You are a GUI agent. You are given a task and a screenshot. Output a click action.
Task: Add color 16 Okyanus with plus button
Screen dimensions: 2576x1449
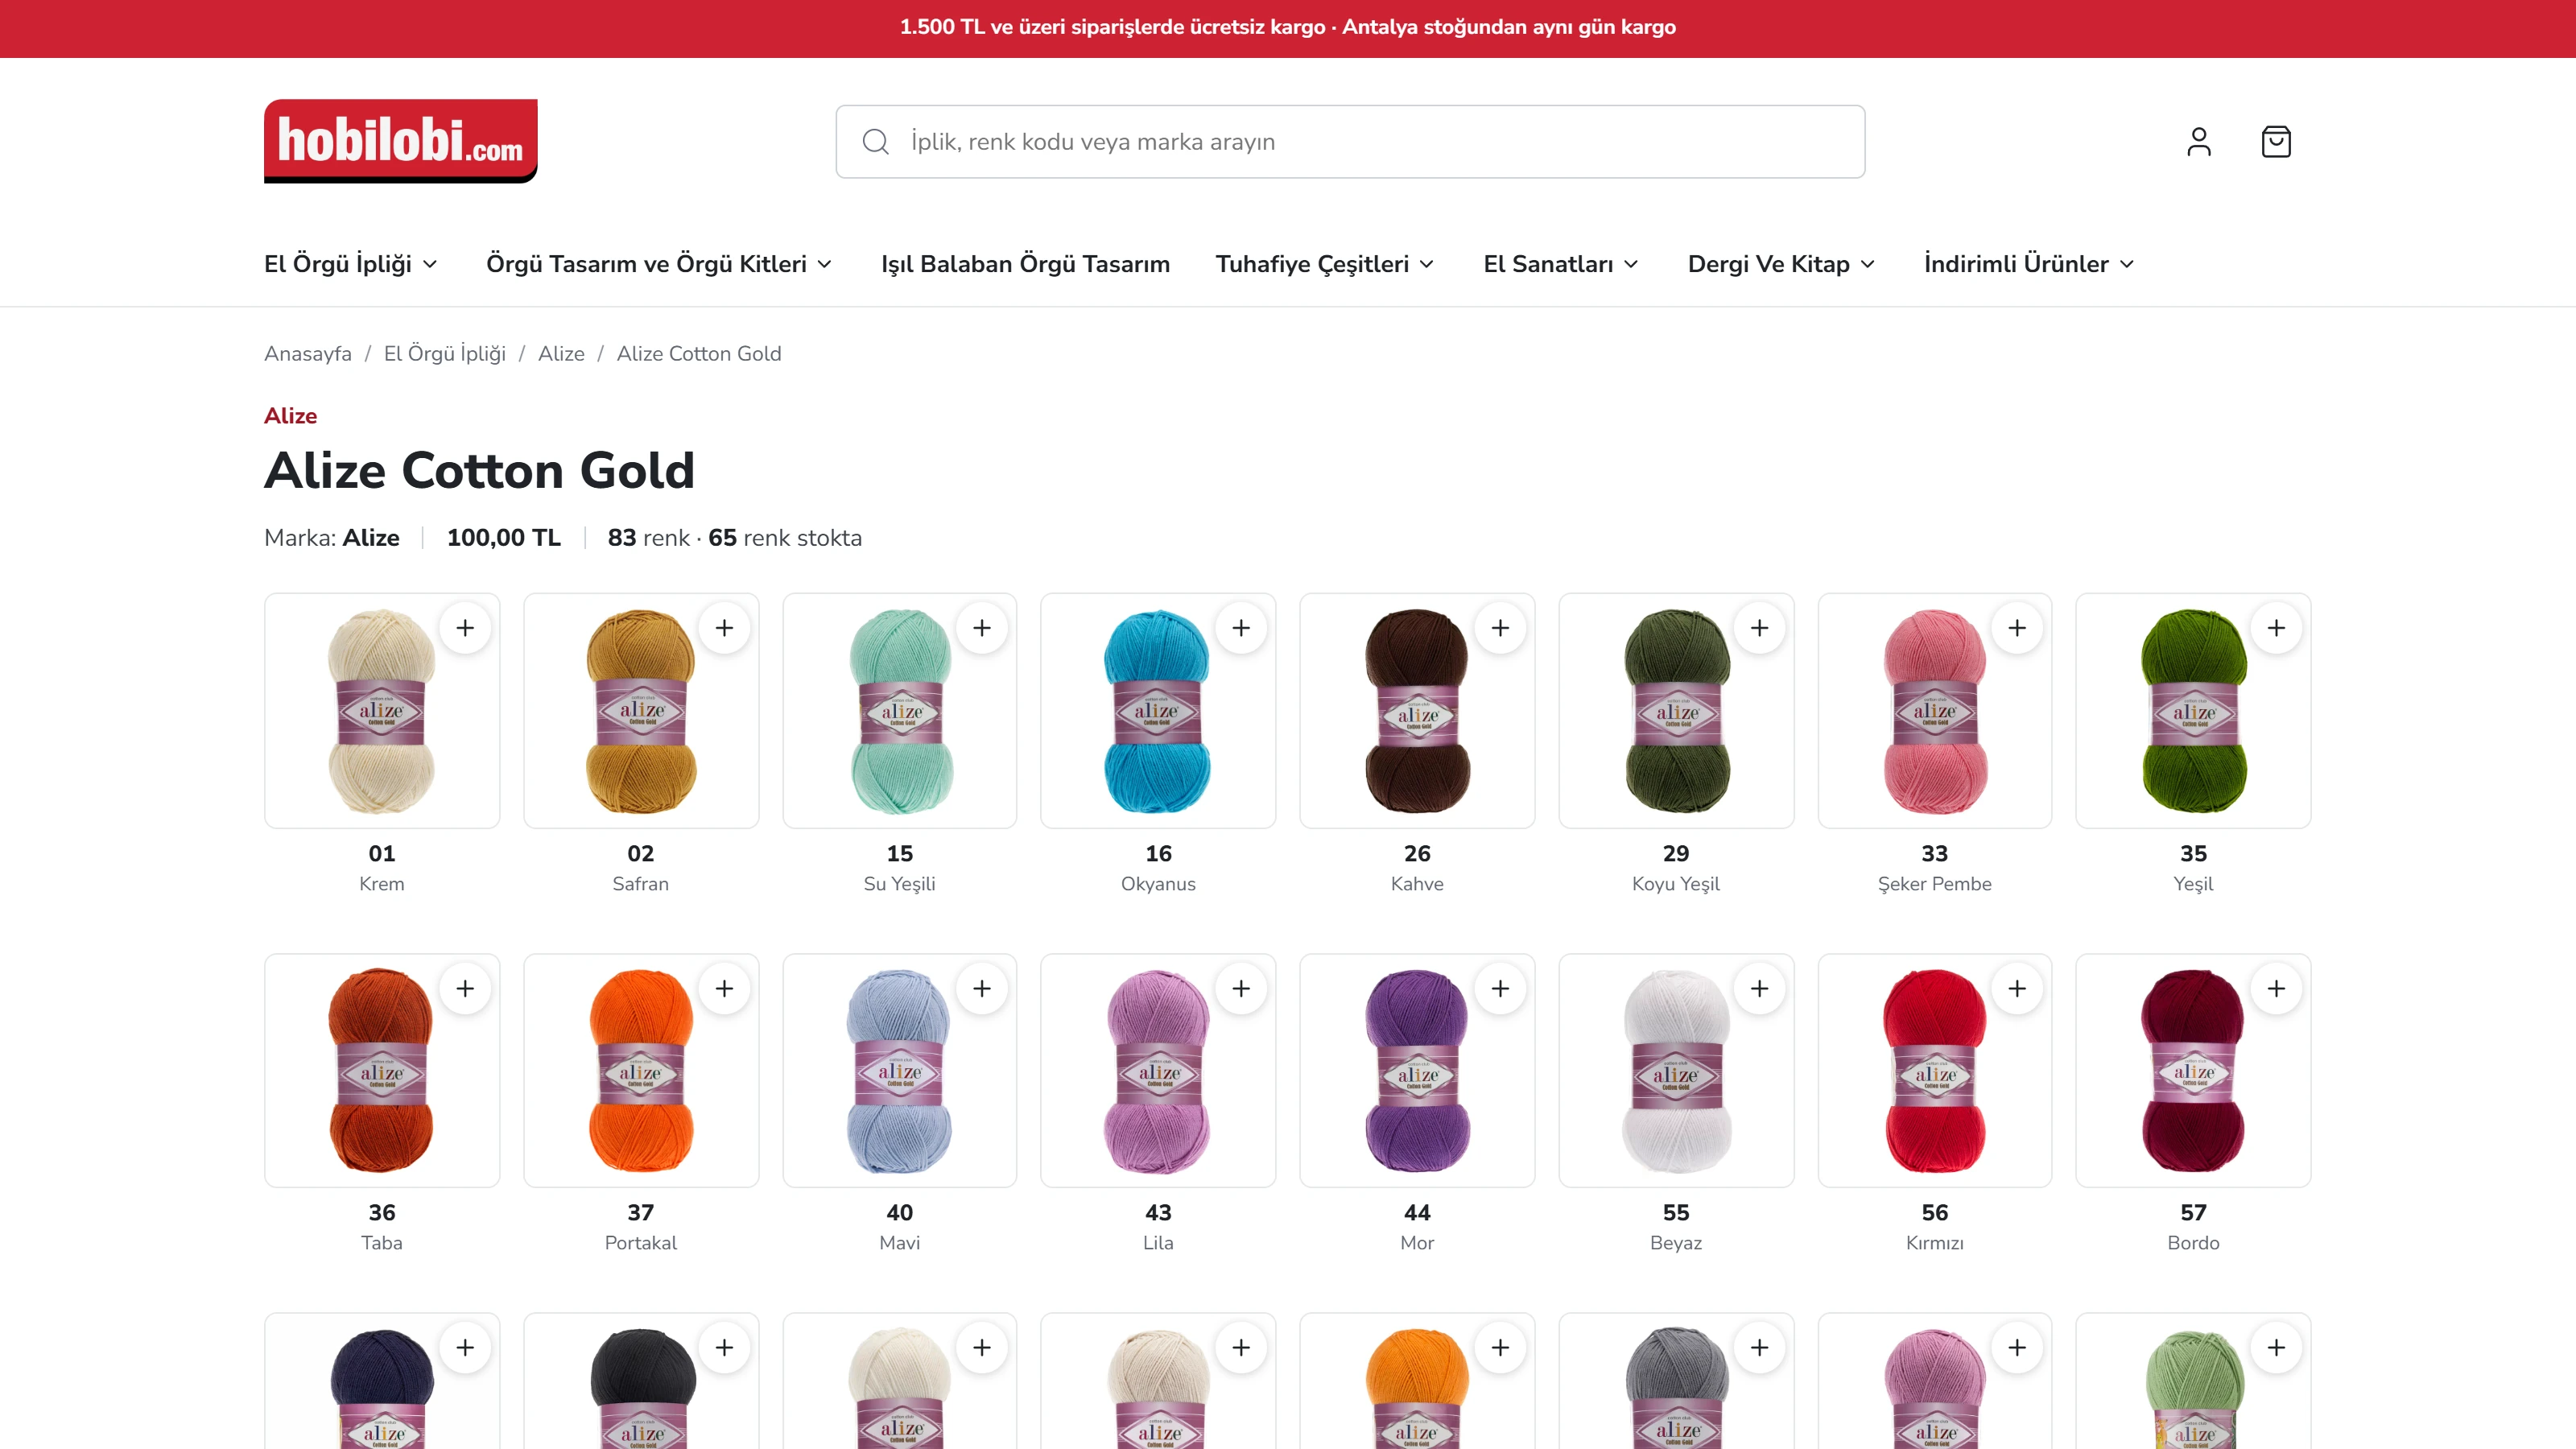1241,628
